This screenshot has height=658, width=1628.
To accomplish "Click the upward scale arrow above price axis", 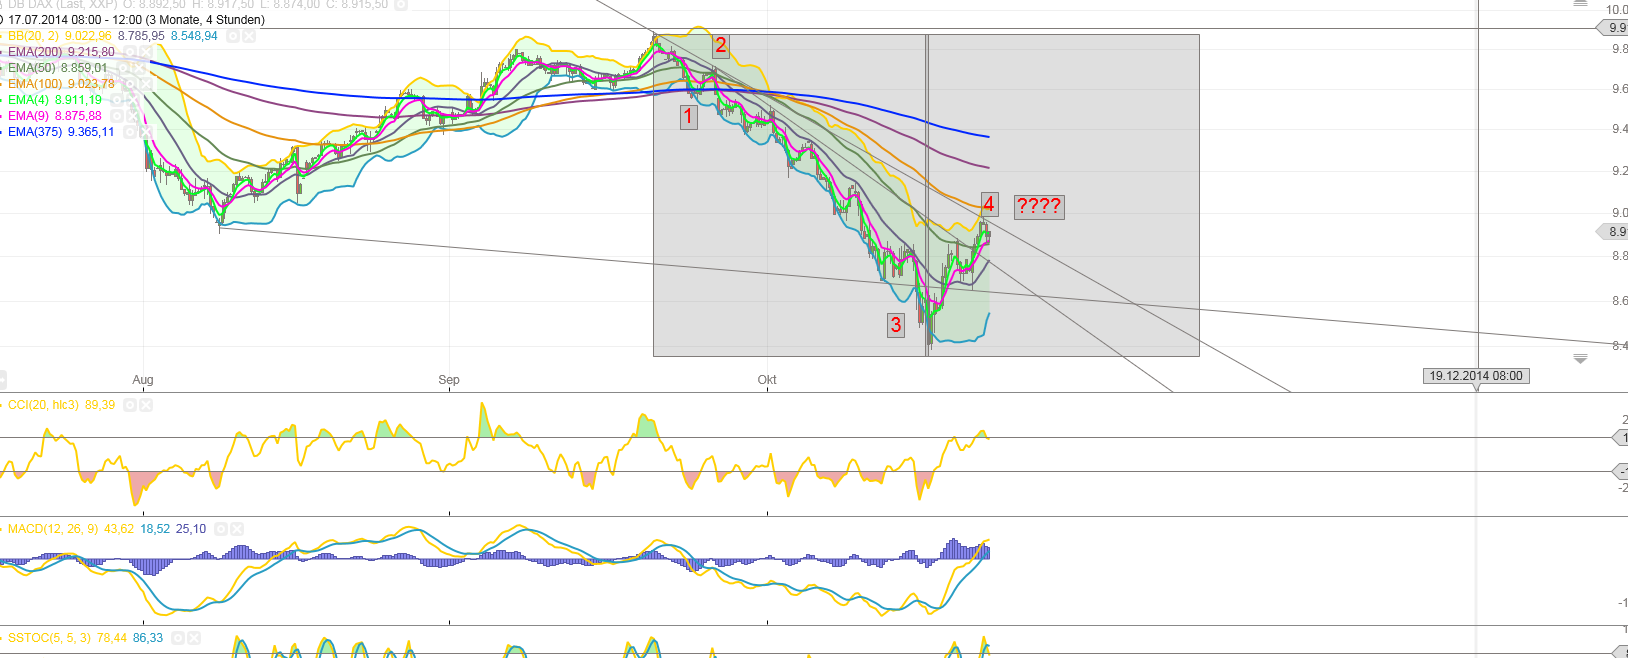I will point(1580,4).
